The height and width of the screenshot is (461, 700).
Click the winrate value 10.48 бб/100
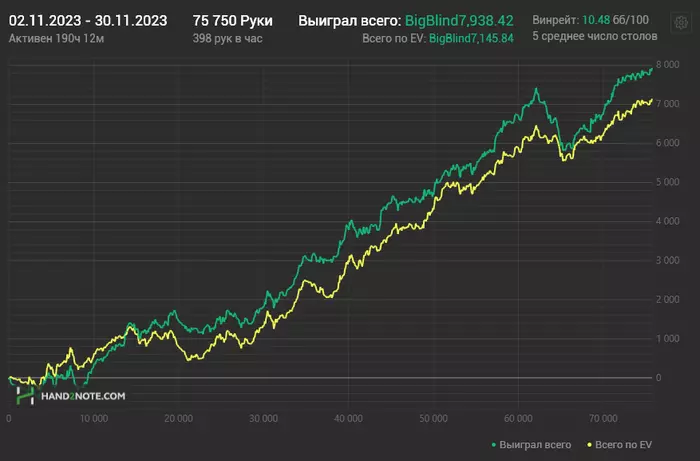[x=616, y=20]
